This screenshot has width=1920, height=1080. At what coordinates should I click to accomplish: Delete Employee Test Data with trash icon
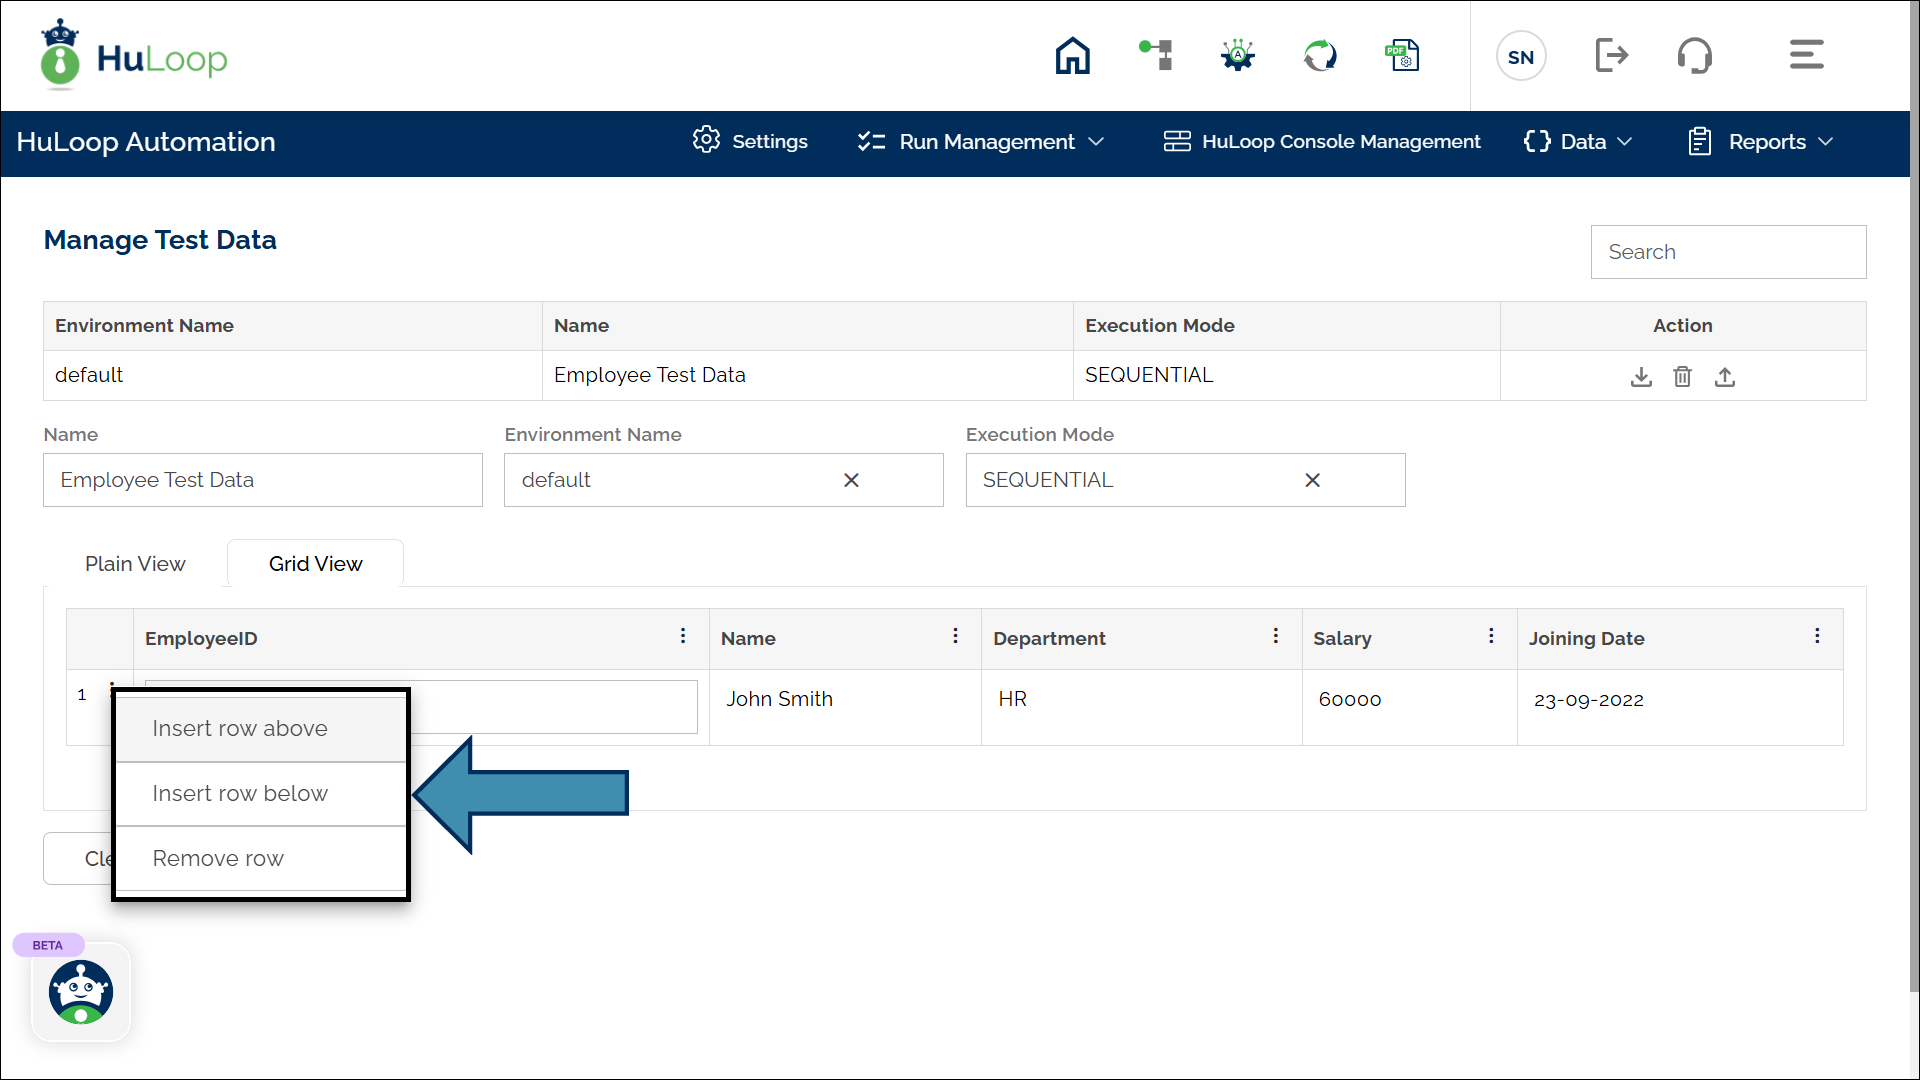(1683, 377)
